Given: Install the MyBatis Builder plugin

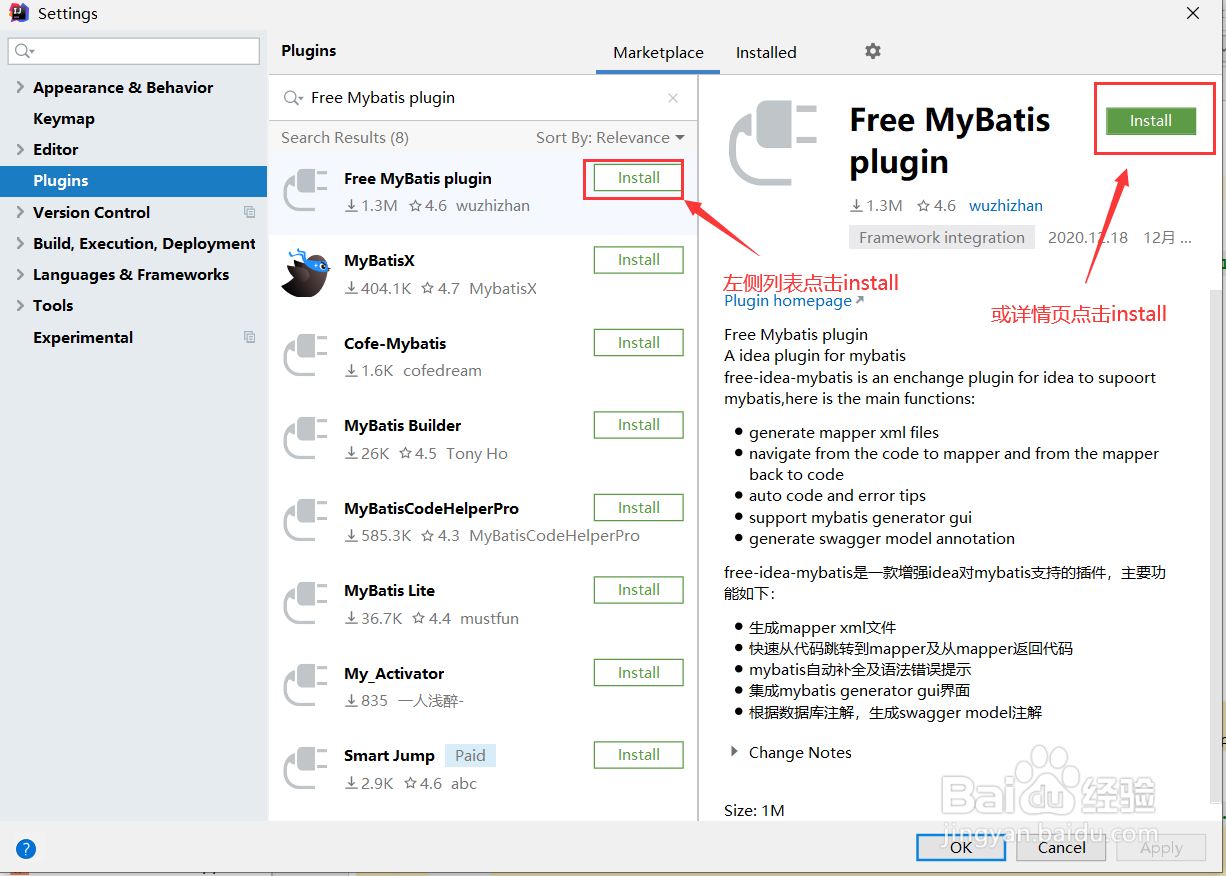Looking at the screenshot, I should coord(638,425).
